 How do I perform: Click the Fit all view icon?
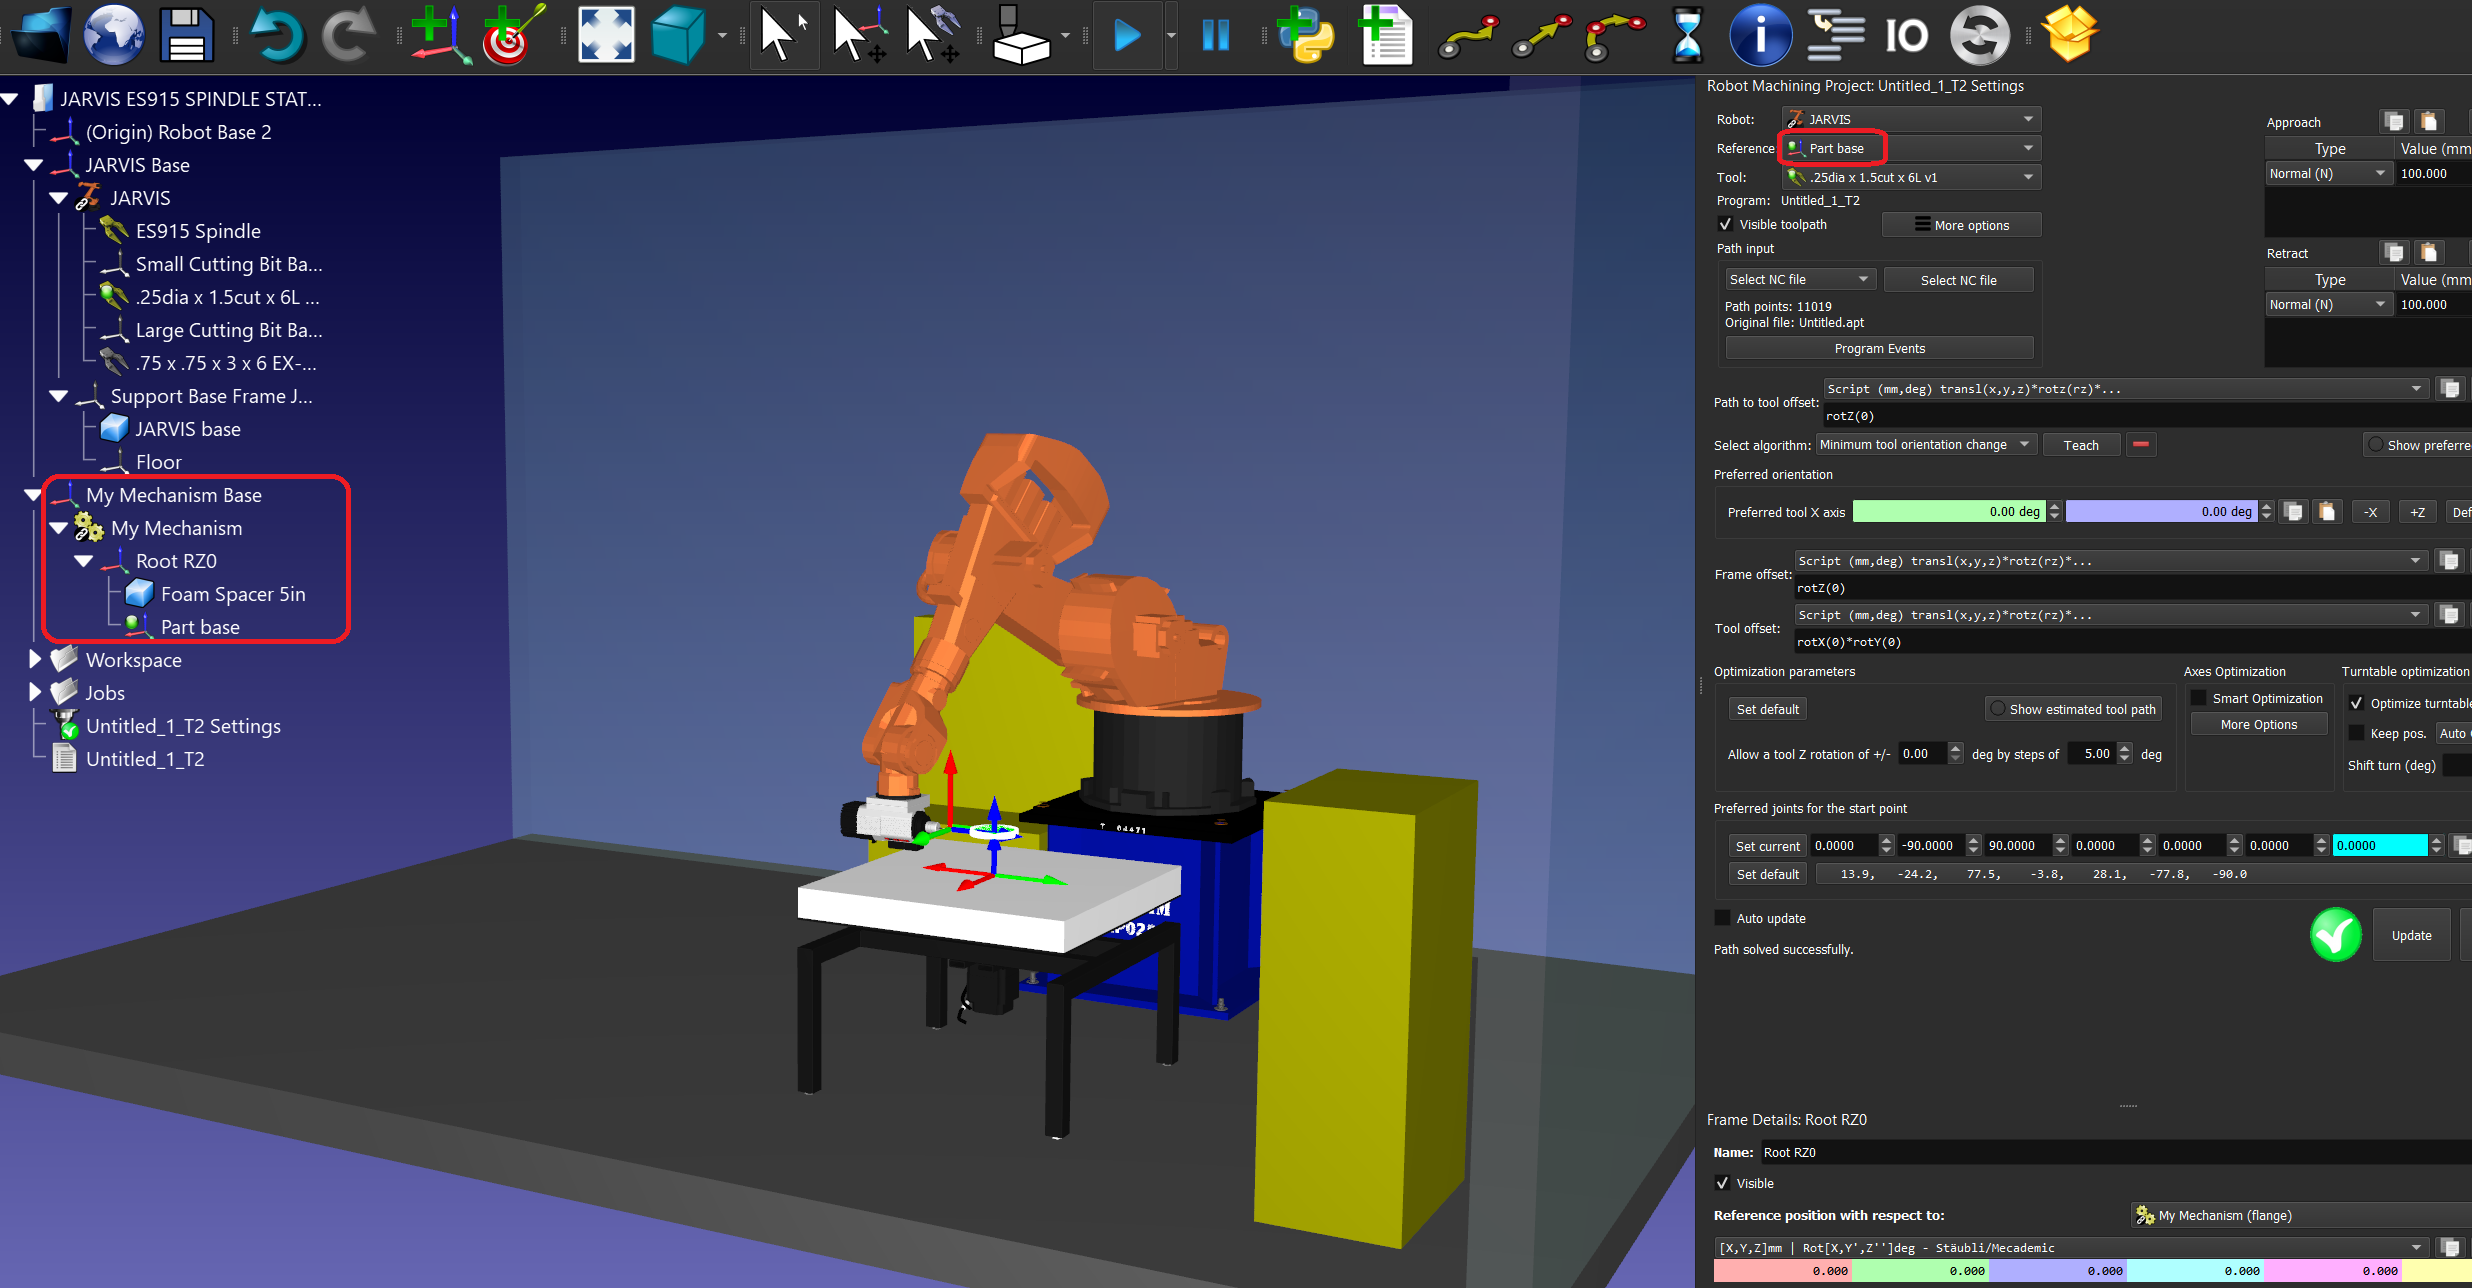[x=606, y=35]
